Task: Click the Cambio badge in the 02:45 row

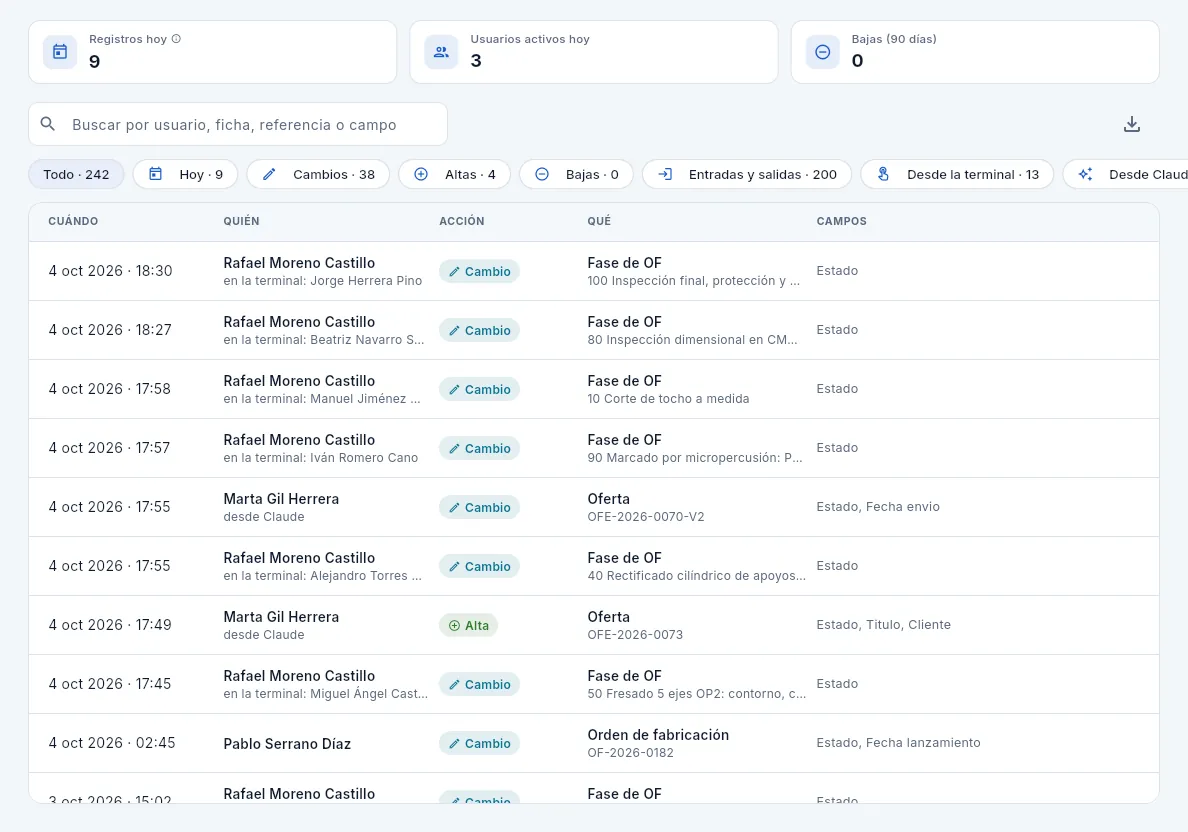Action: 479,743
